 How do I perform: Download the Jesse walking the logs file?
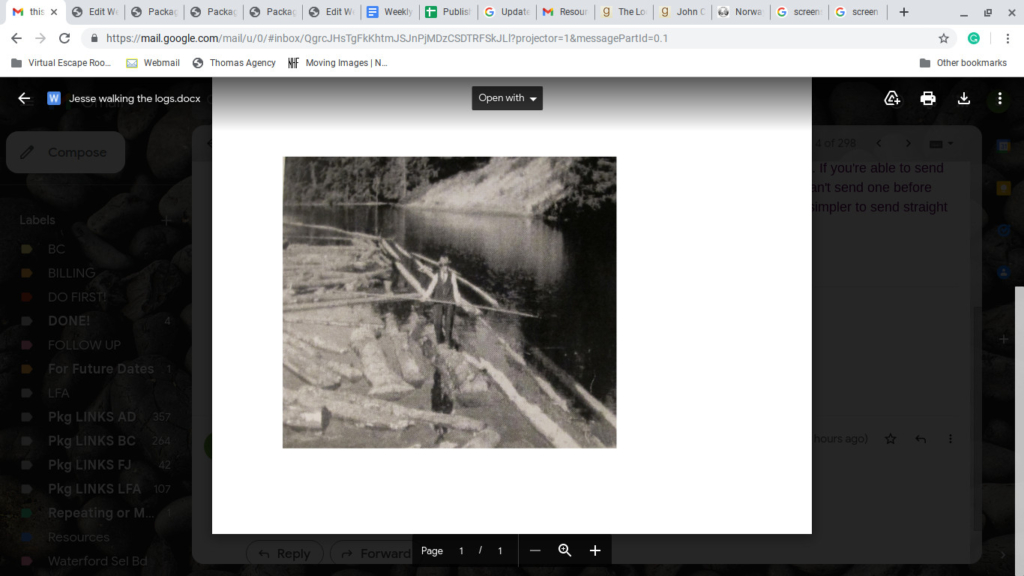coord(964,98)
